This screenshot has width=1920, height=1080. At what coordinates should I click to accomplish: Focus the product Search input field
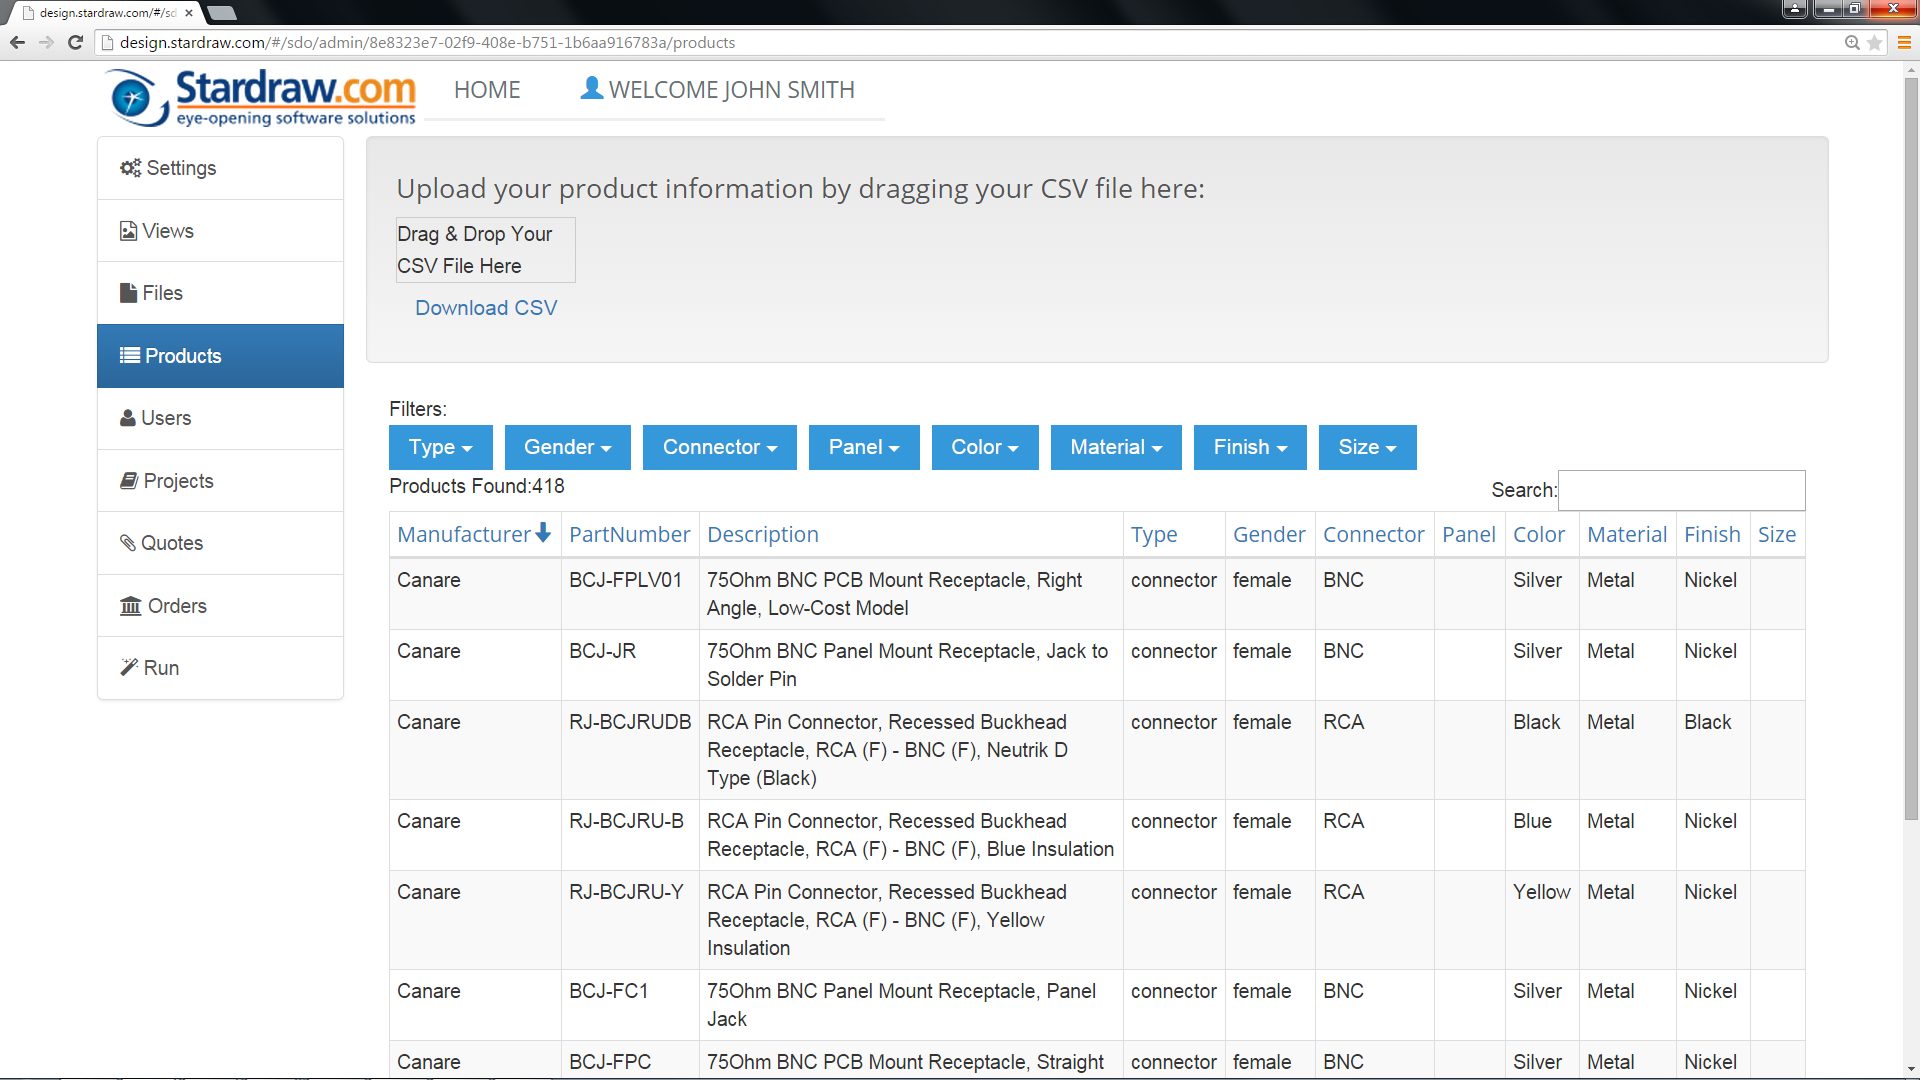tap(1681, 490)
